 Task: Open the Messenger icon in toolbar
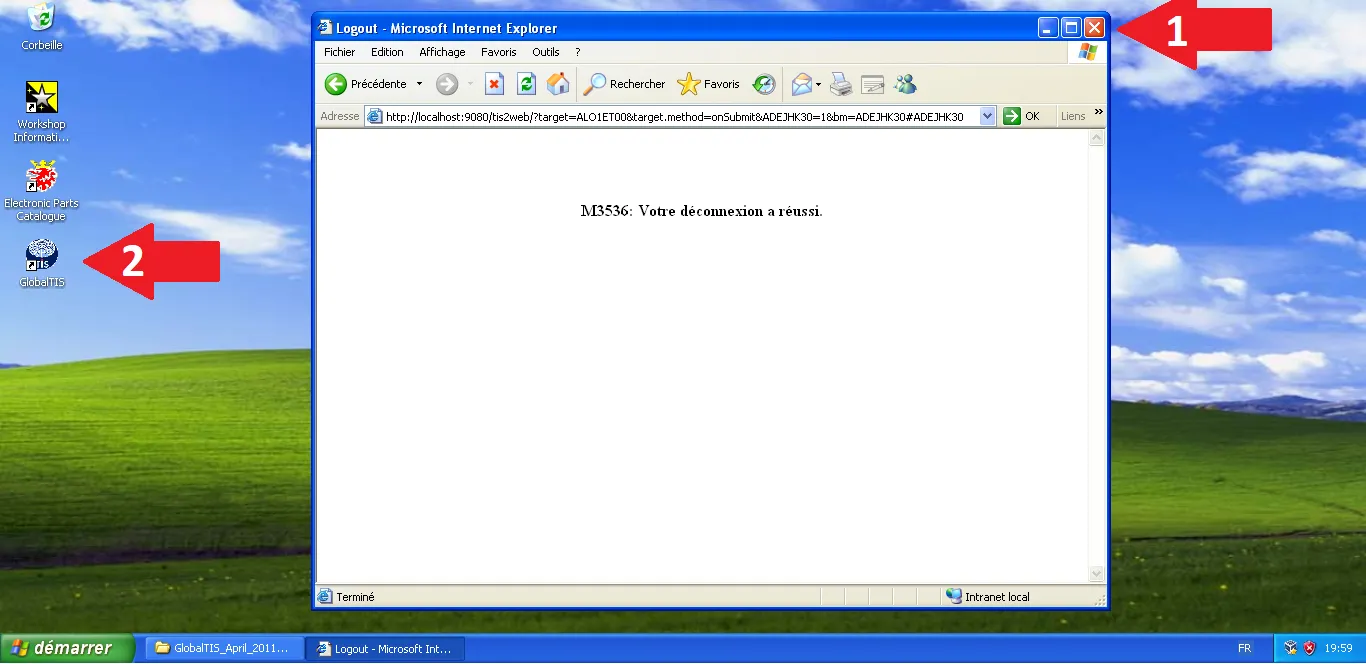coord(905,85)
